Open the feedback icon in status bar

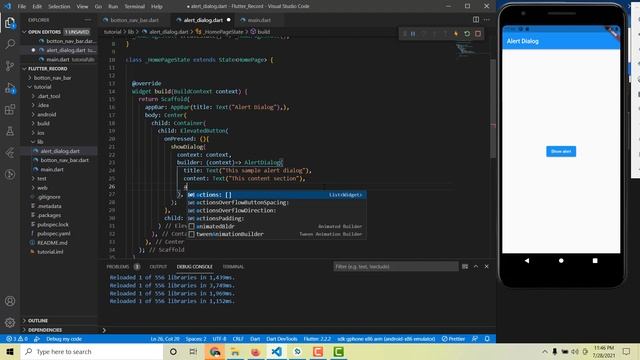pyautogui.click(x=475, y=339)
